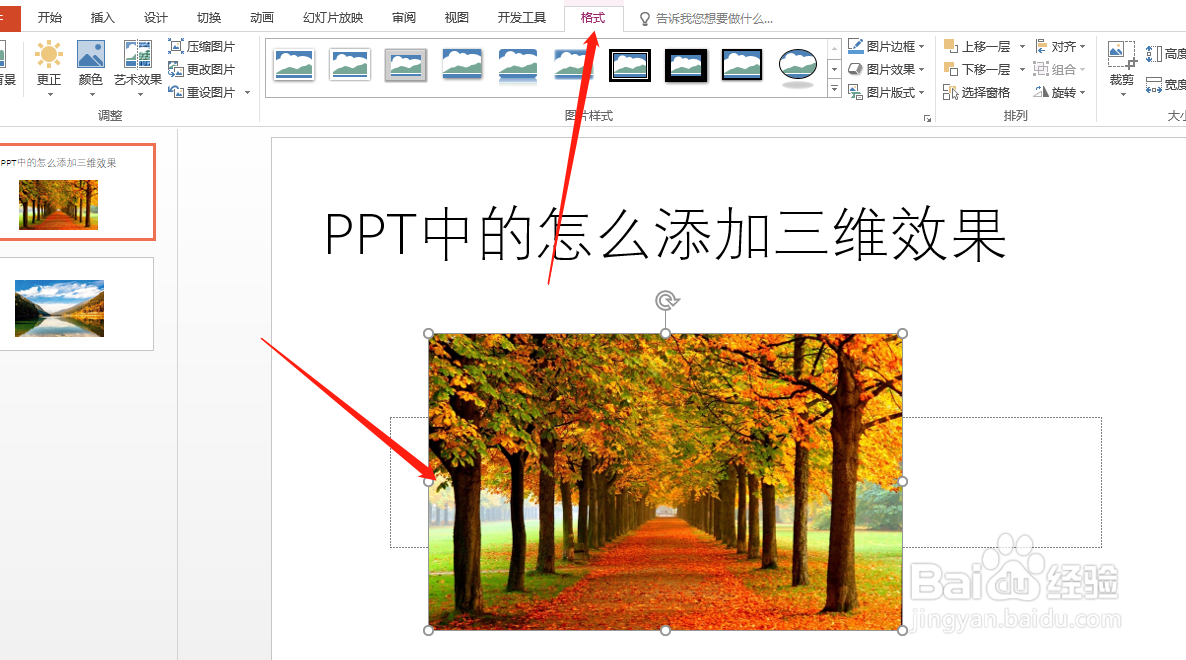
Task: Expand the 上移一层 dropdown arrow
Action: pos(1022,46)
